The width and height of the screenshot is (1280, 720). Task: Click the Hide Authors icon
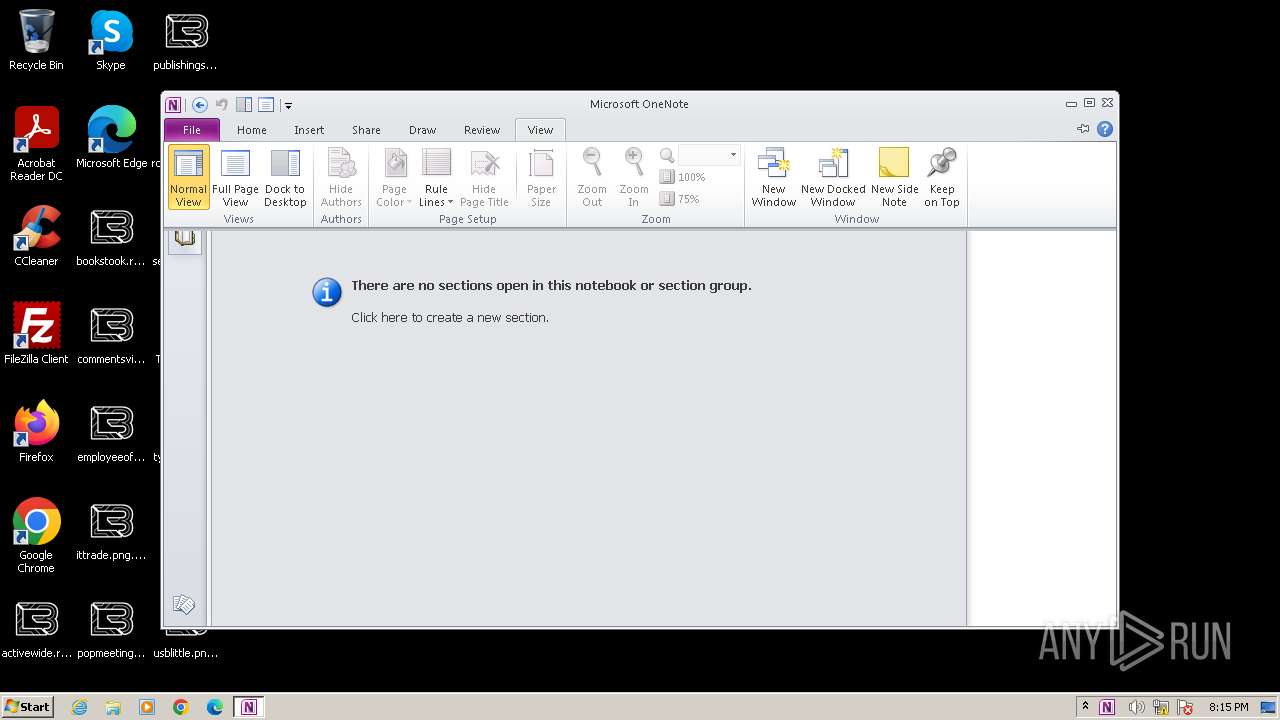[341, 177]
